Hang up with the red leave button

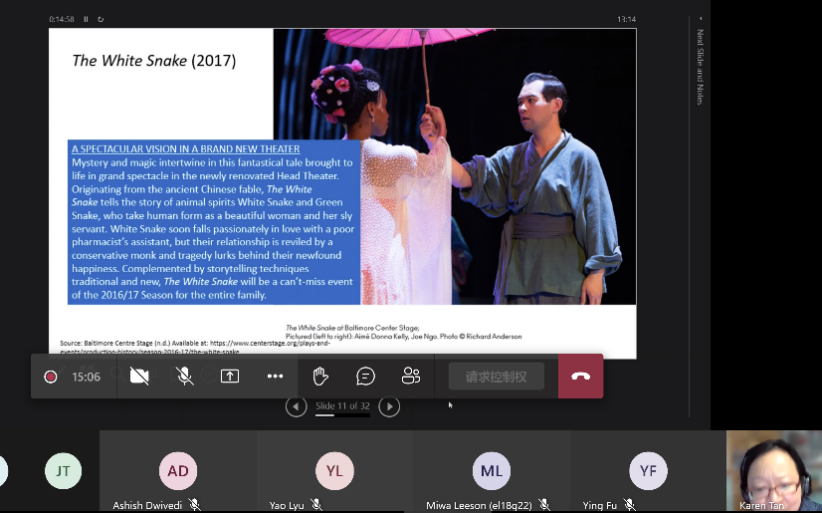coord(580,376)
